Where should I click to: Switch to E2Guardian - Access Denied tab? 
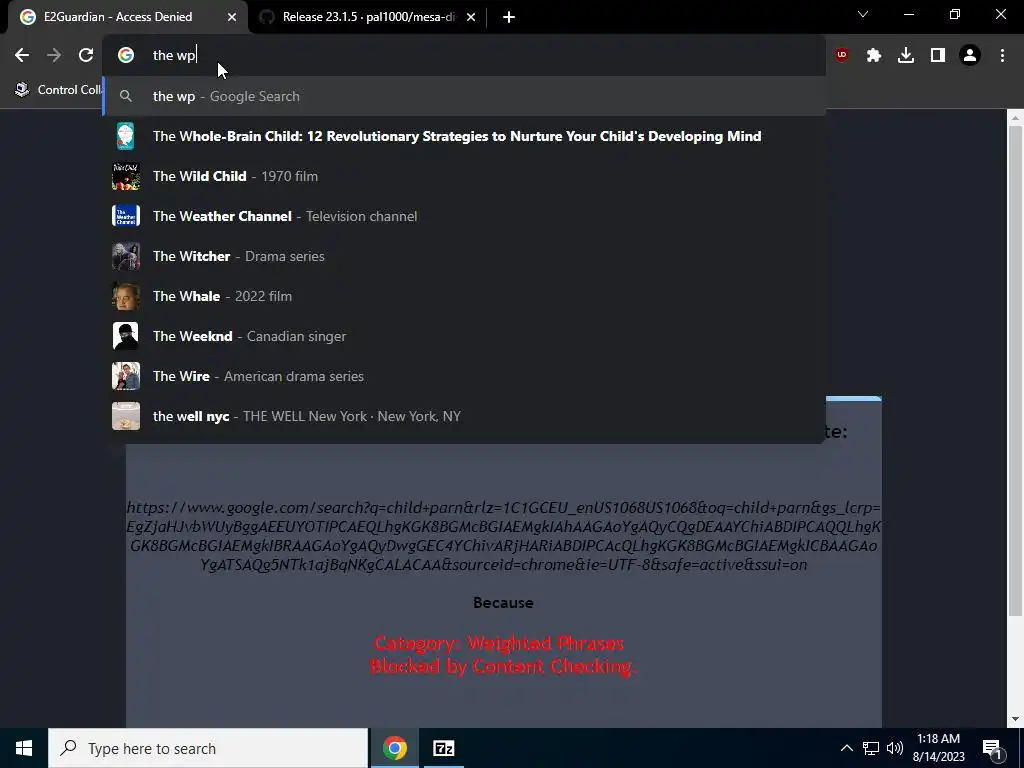tap(127, 17)
